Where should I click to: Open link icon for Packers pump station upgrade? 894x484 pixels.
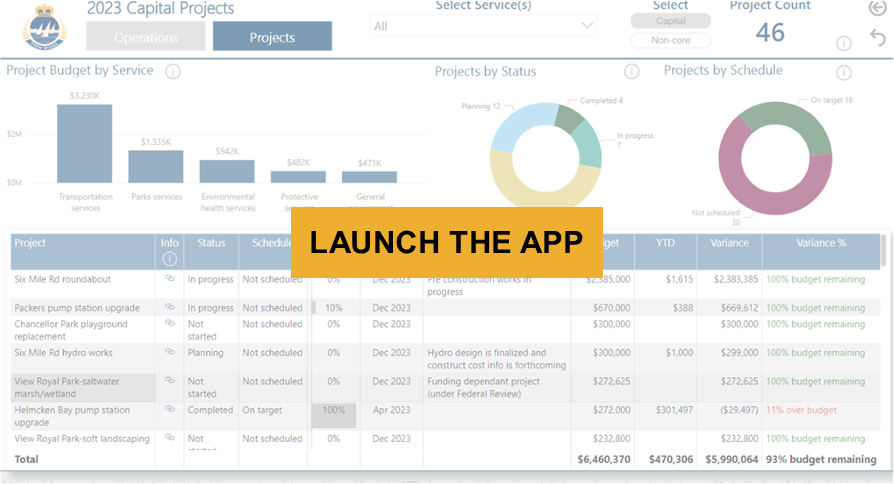click(170, 308)
